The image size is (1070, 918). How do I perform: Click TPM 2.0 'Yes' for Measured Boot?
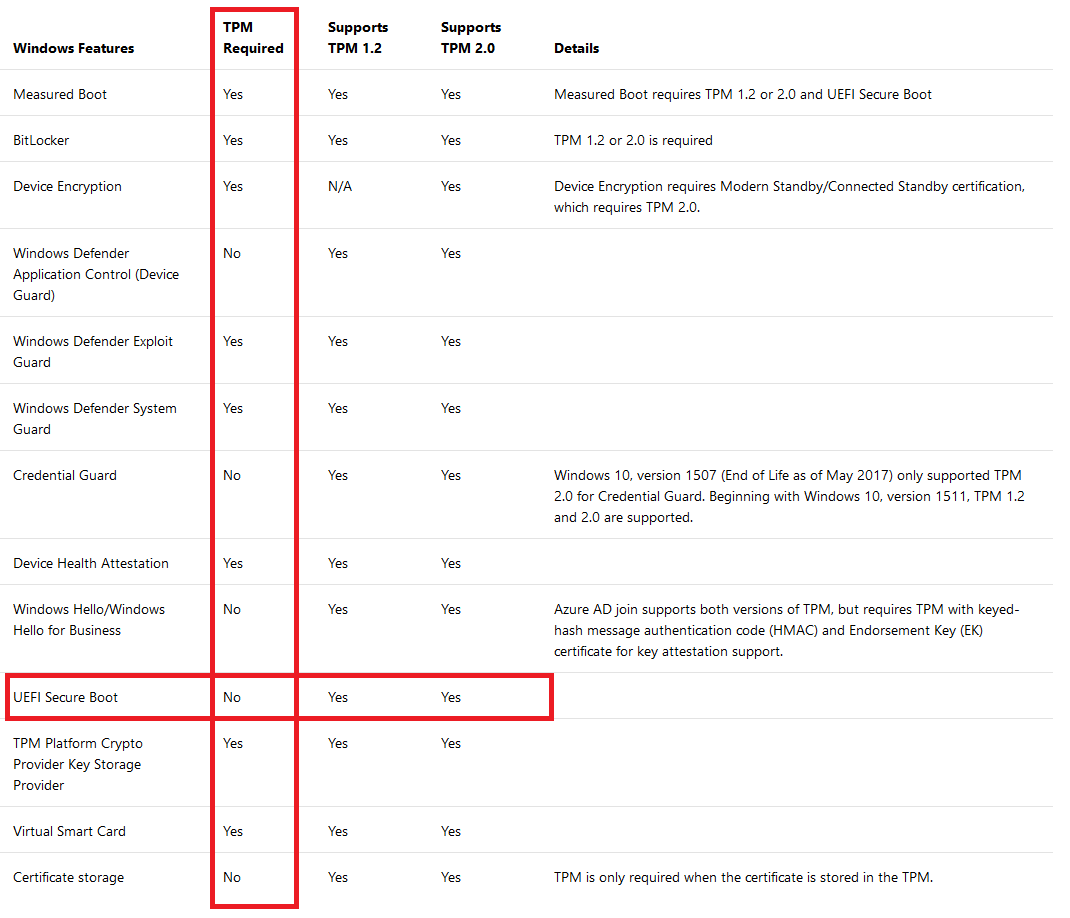[x=450, y=94]
